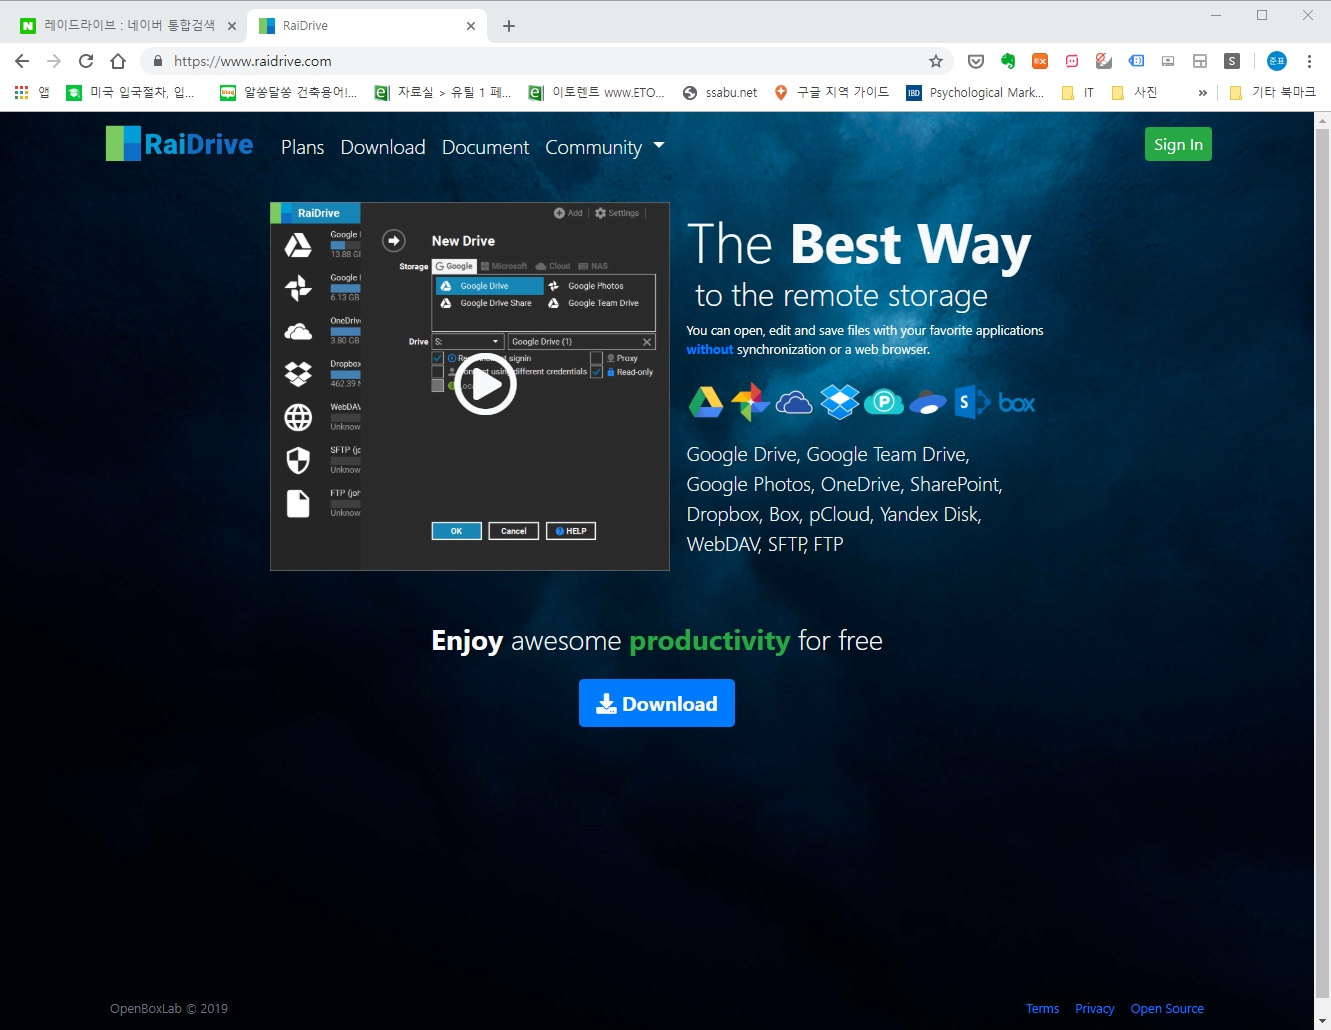
Task: Open the Chrome profile avatar
Action: 1277,61
